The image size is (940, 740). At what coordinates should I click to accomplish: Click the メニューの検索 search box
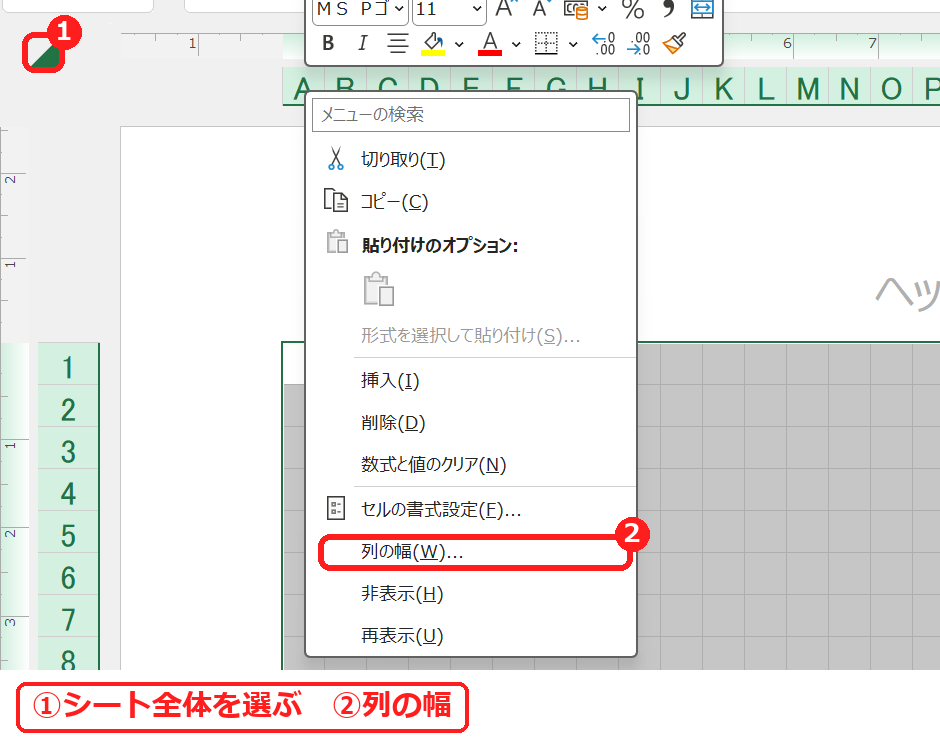click(471, 114)
